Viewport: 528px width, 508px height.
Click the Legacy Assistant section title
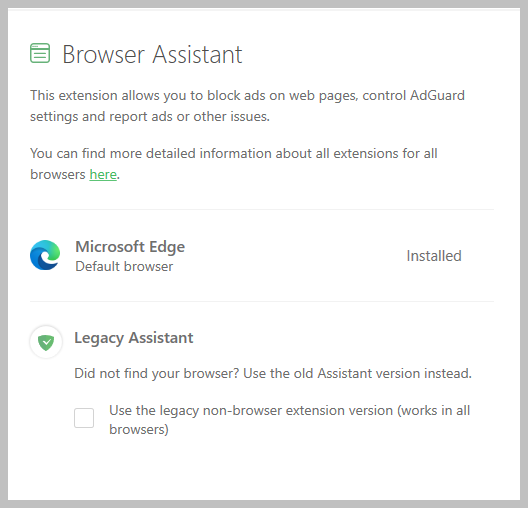(x=134, y=338)
